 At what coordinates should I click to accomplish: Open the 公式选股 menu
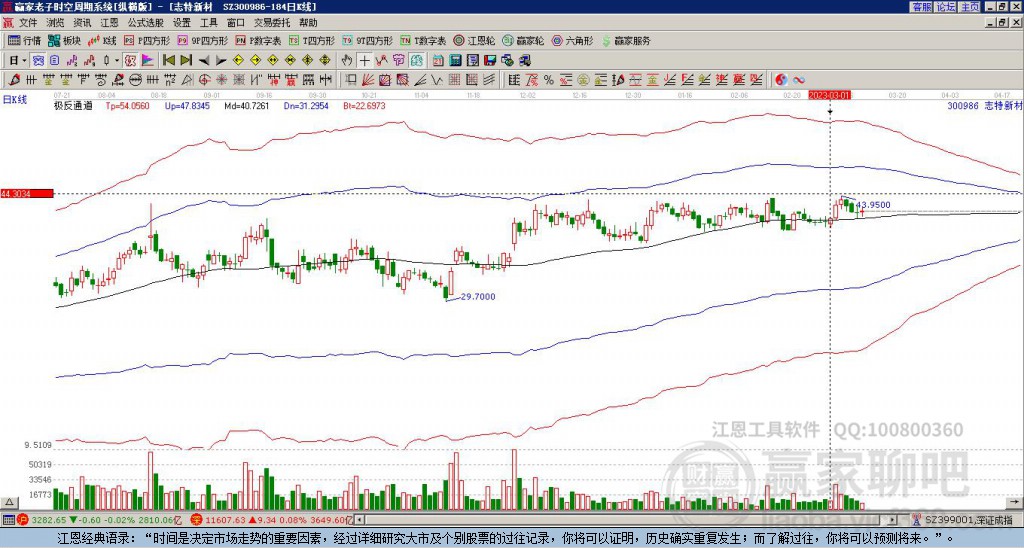[x=146, y=23]
